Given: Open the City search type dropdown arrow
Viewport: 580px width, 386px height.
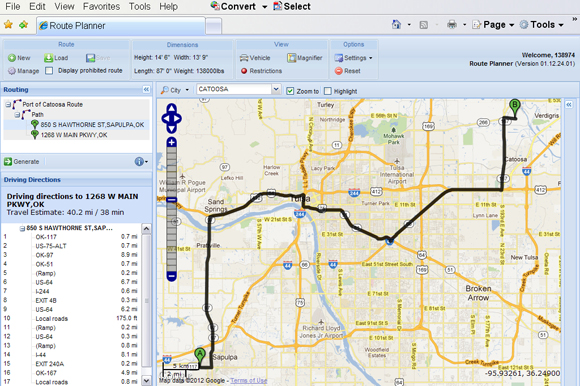Looking at the screenshot, I should coord(187,90).
